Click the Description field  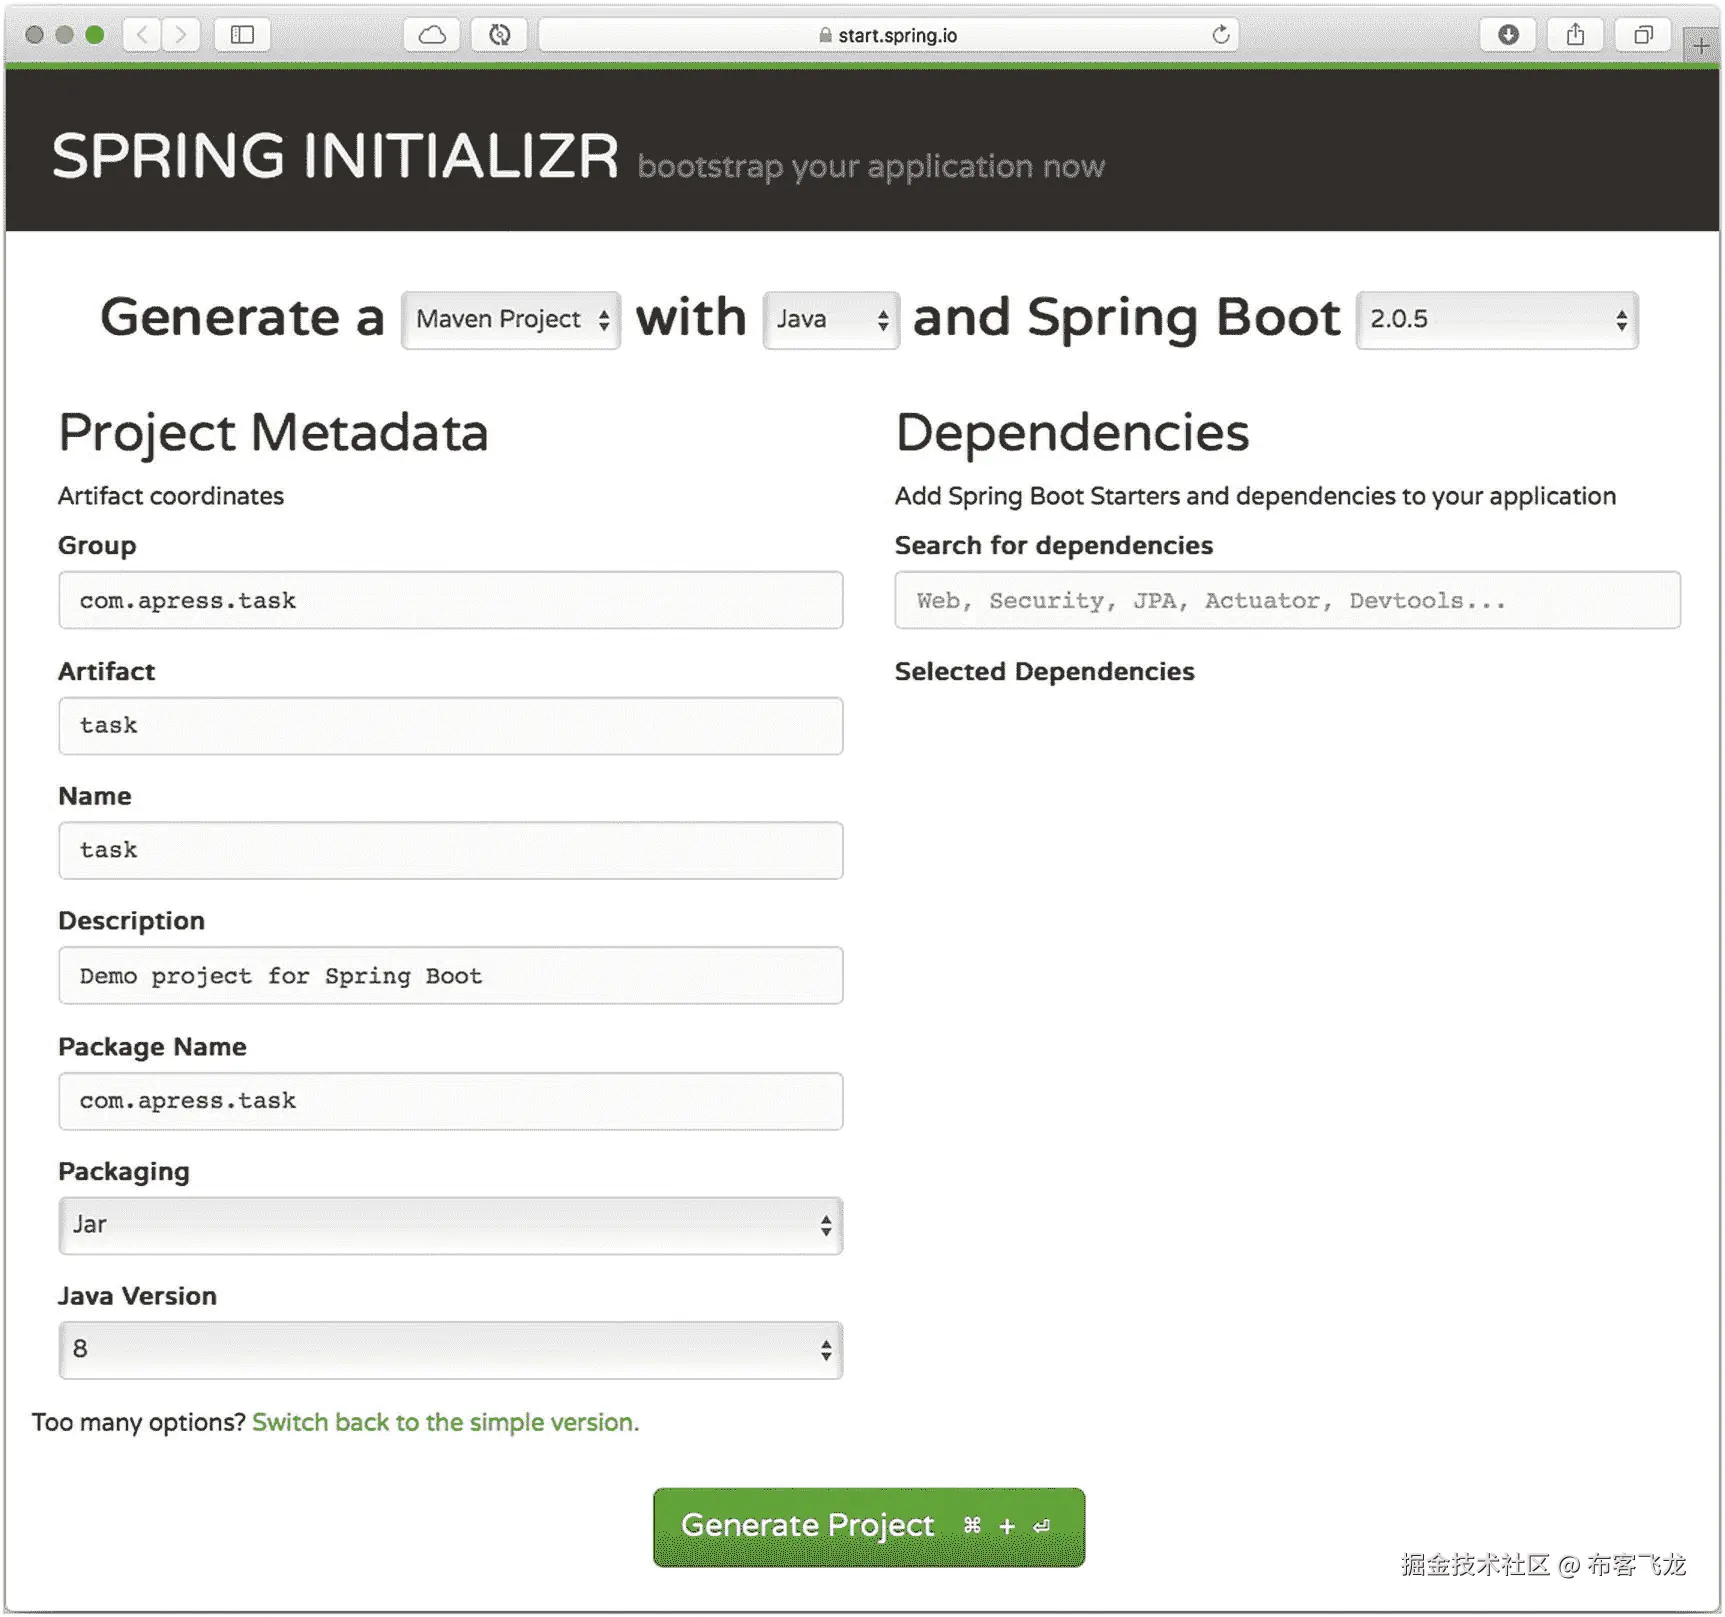(451, 976)
